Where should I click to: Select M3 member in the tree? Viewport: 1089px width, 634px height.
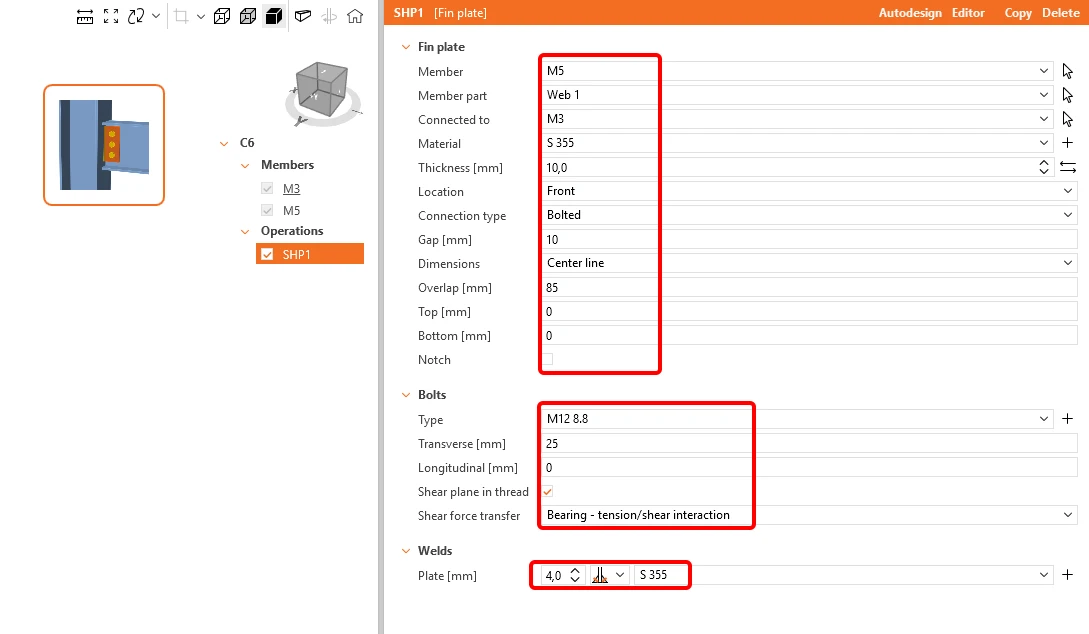pos(292,188)
